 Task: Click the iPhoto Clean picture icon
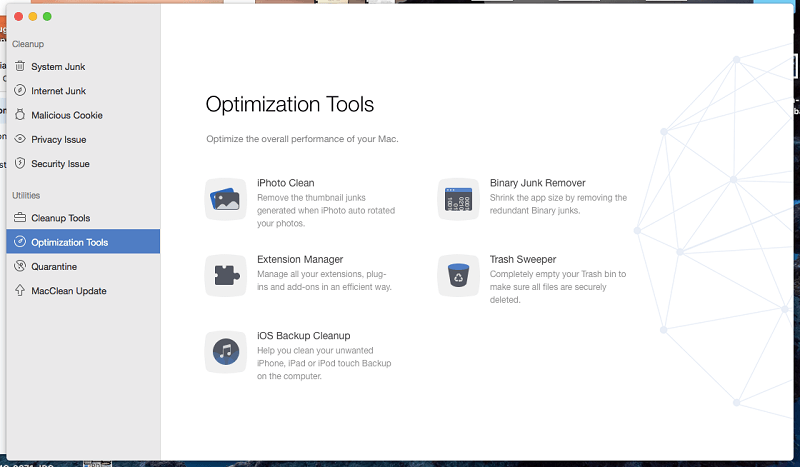pyautogui.click(x=225, y=199)
